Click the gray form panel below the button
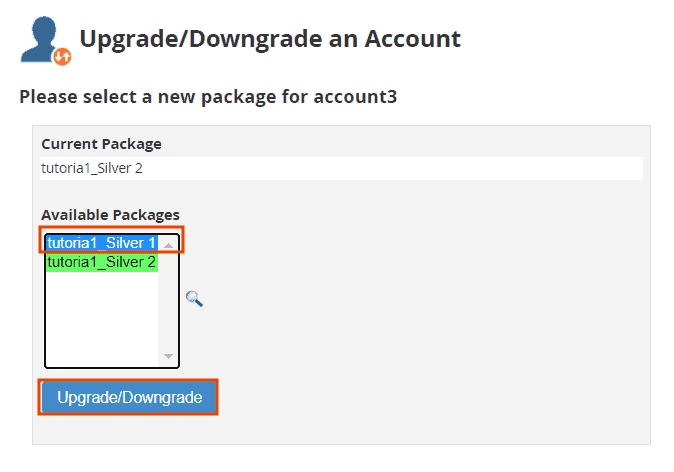674x472 pixels. [x=341, y=430]
